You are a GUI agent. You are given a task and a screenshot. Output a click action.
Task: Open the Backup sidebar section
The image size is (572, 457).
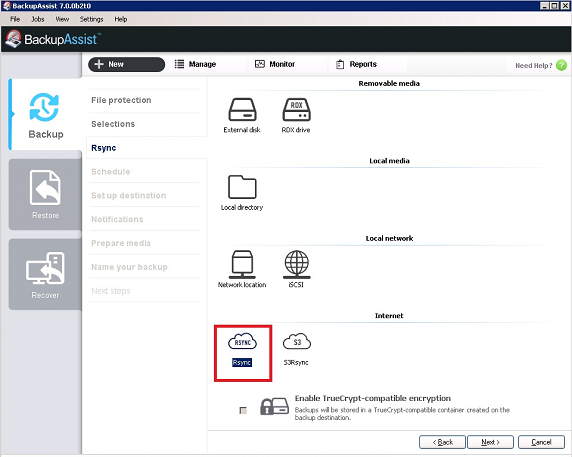click(45, 115)
